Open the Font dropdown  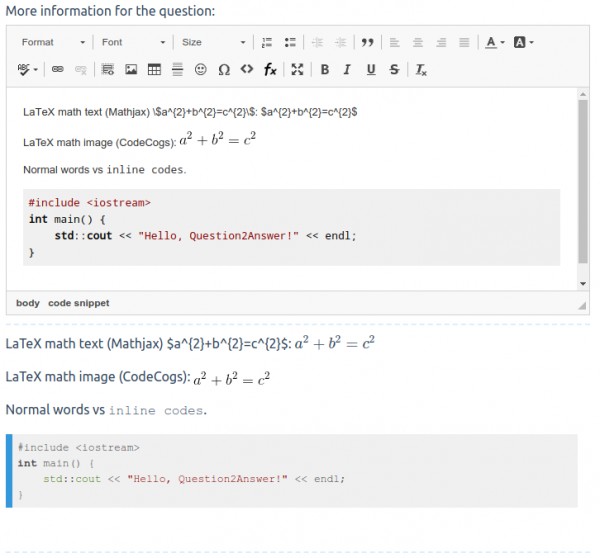[x=133, y=42]
